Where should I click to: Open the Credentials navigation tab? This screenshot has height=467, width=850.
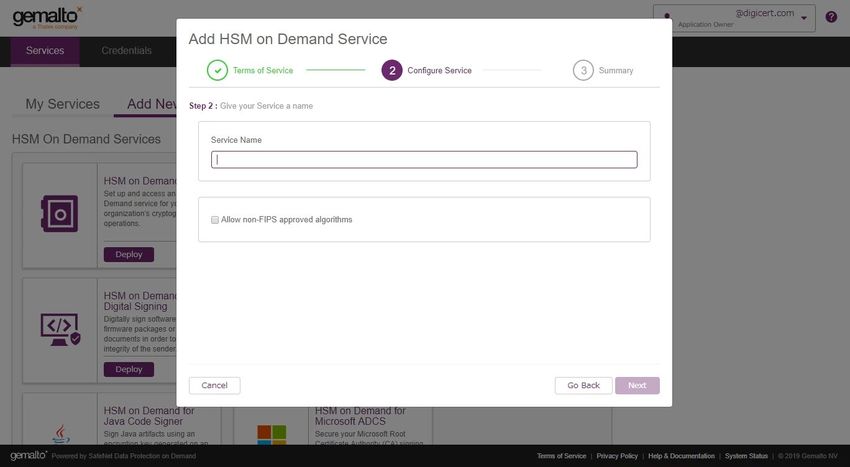(126, 51)
